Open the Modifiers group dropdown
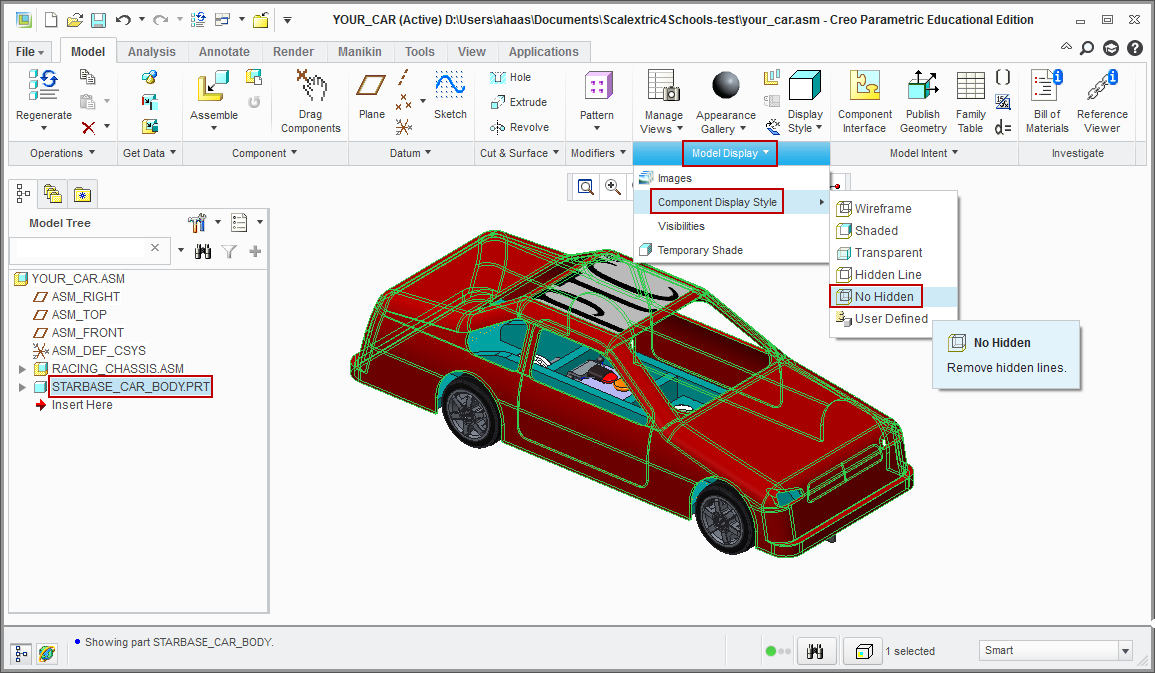This screenshot has height=673, width=1155. pyautogui.click(x=599, y=153)
